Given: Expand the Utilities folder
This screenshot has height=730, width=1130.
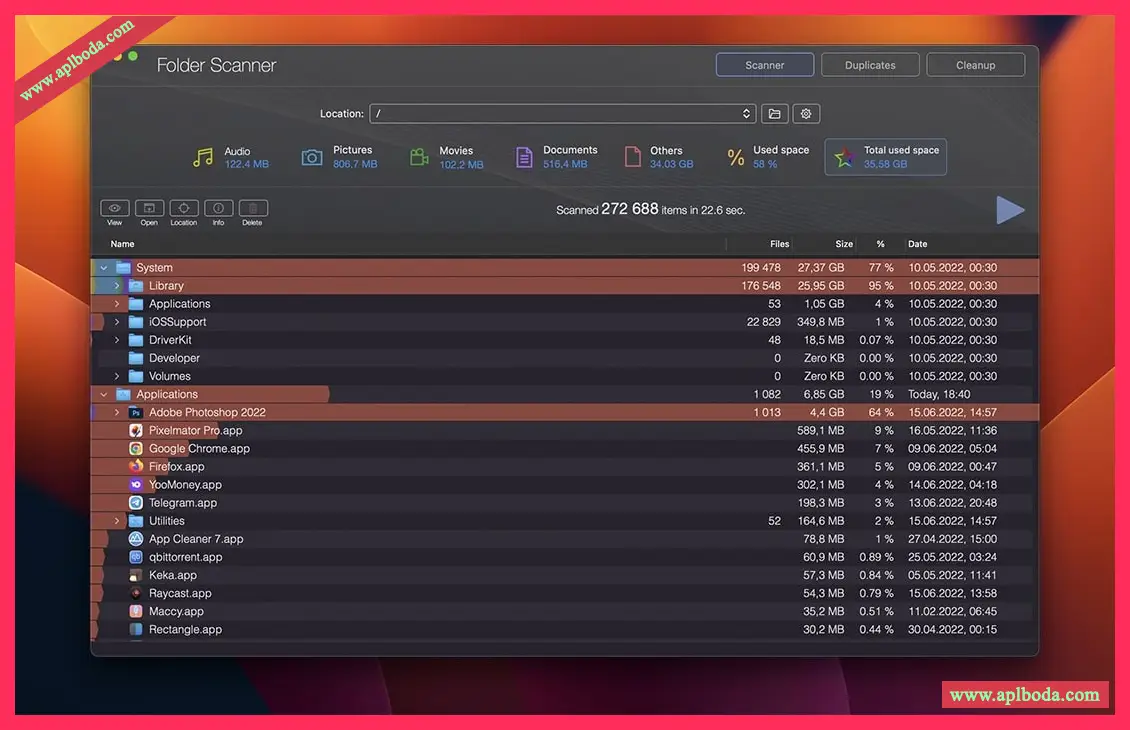Looking at the screenshot, I should point(117,521).
